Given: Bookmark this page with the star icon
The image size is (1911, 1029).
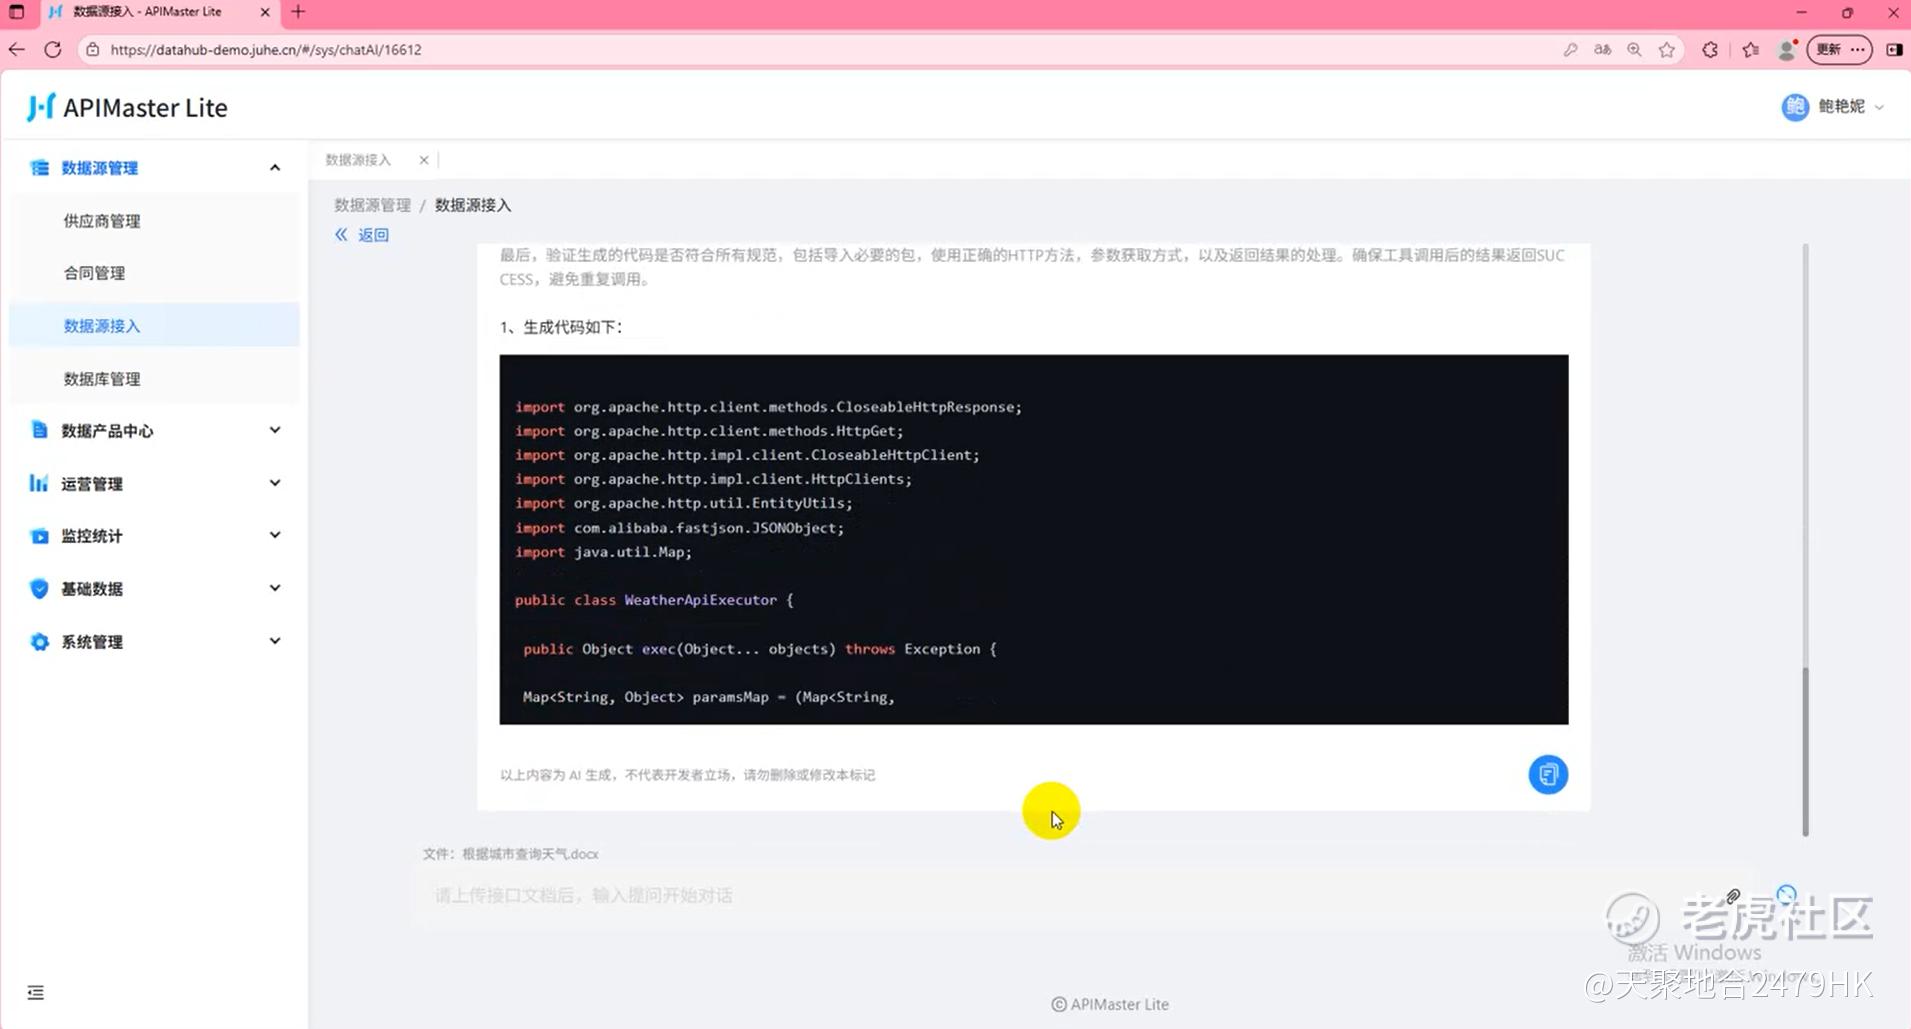Looking at the screenshot, I should click(1666, 49).
